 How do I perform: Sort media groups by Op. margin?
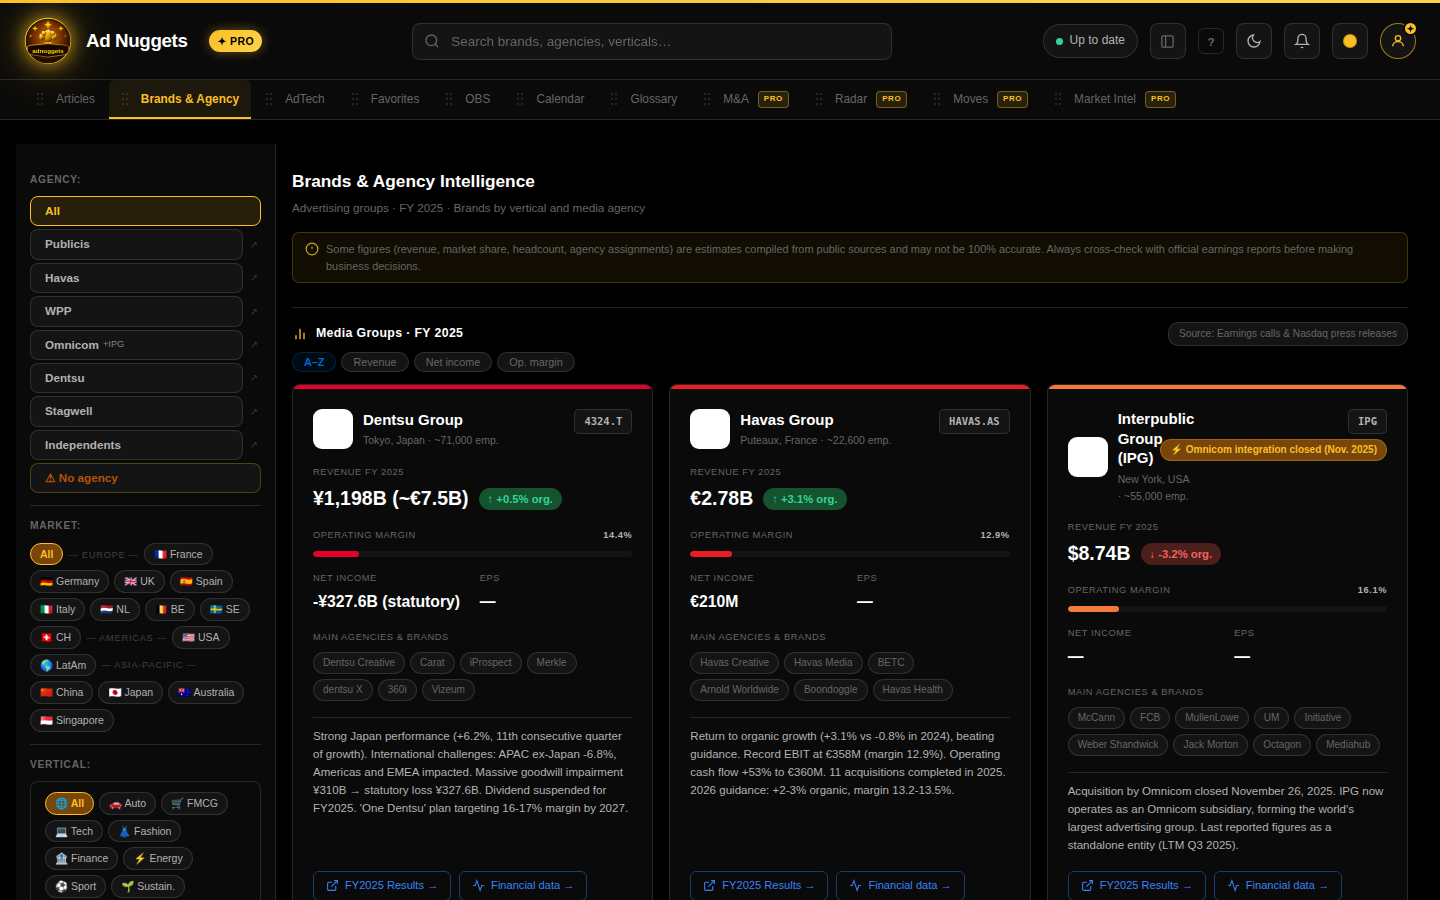click(x=536, y=362)
